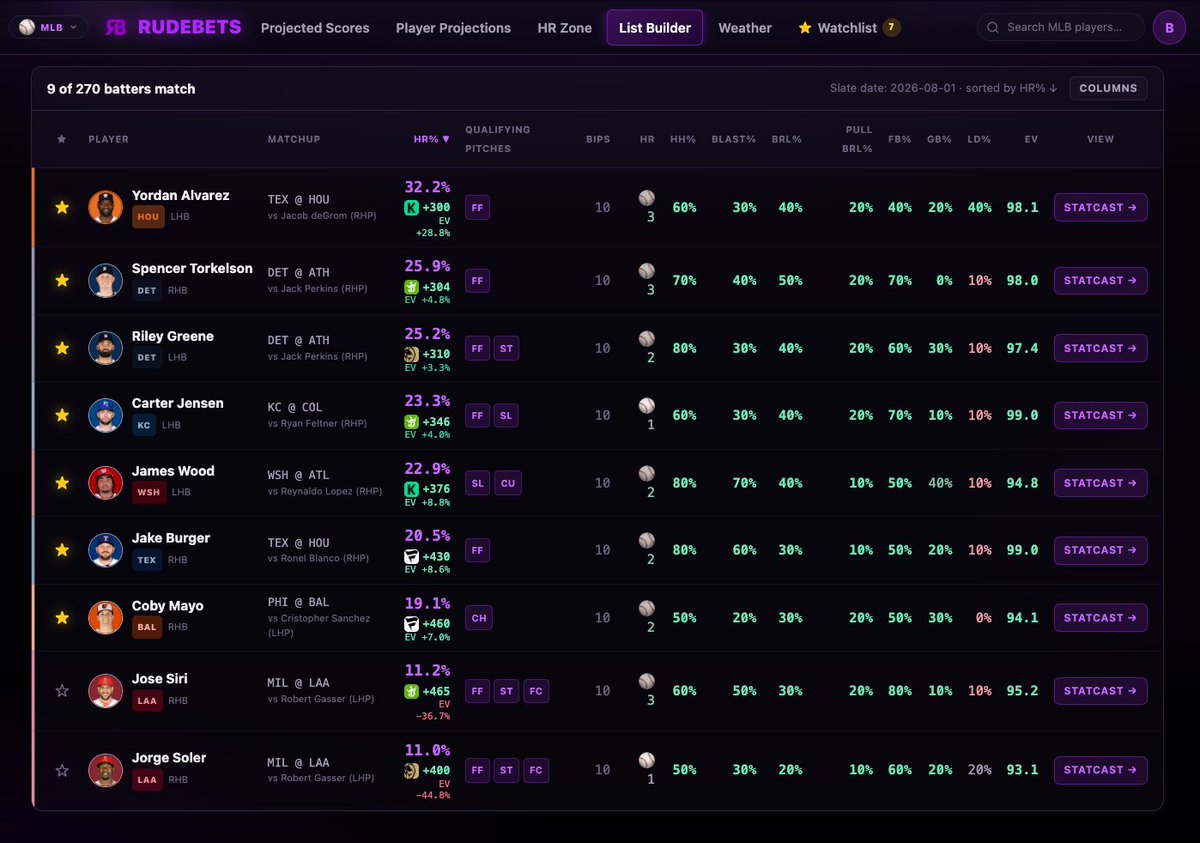Screen dimensions: 1200x843
Task: Click the PLAYER column header
Action: click(108, 139)
